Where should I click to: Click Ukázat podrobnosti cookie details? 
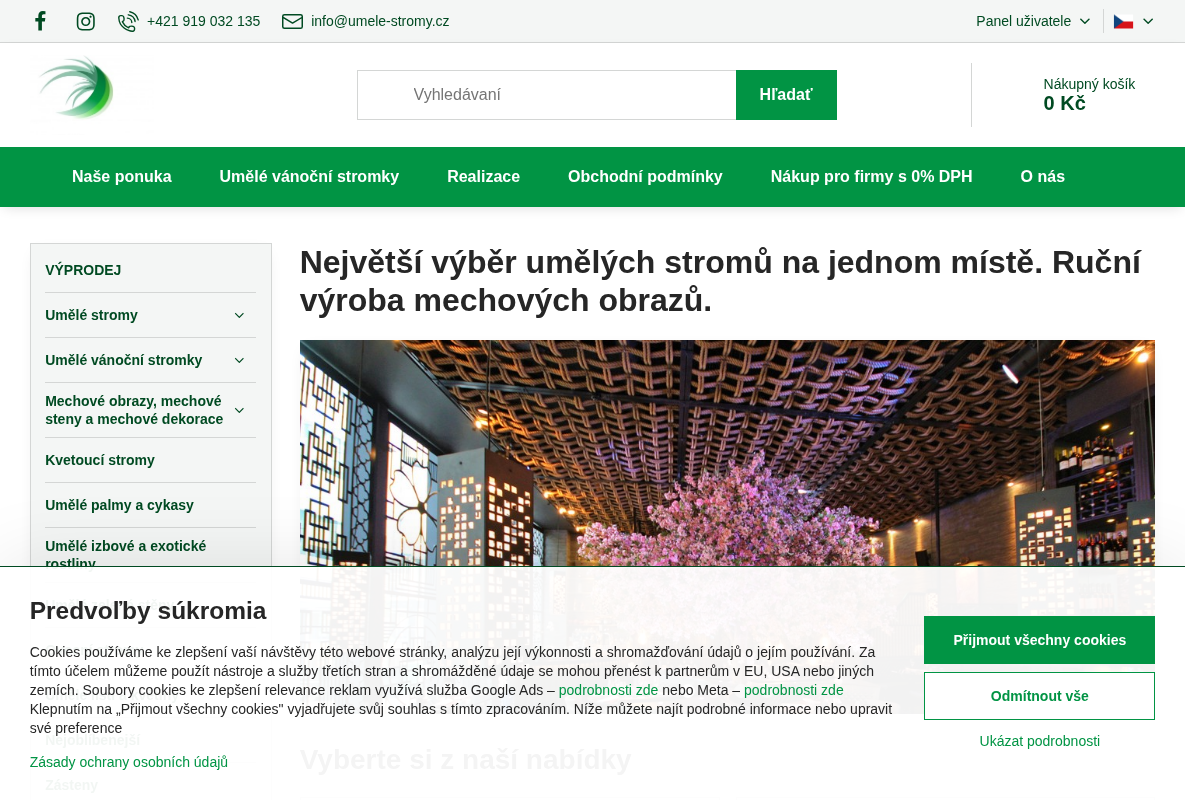coord(1039,741)
